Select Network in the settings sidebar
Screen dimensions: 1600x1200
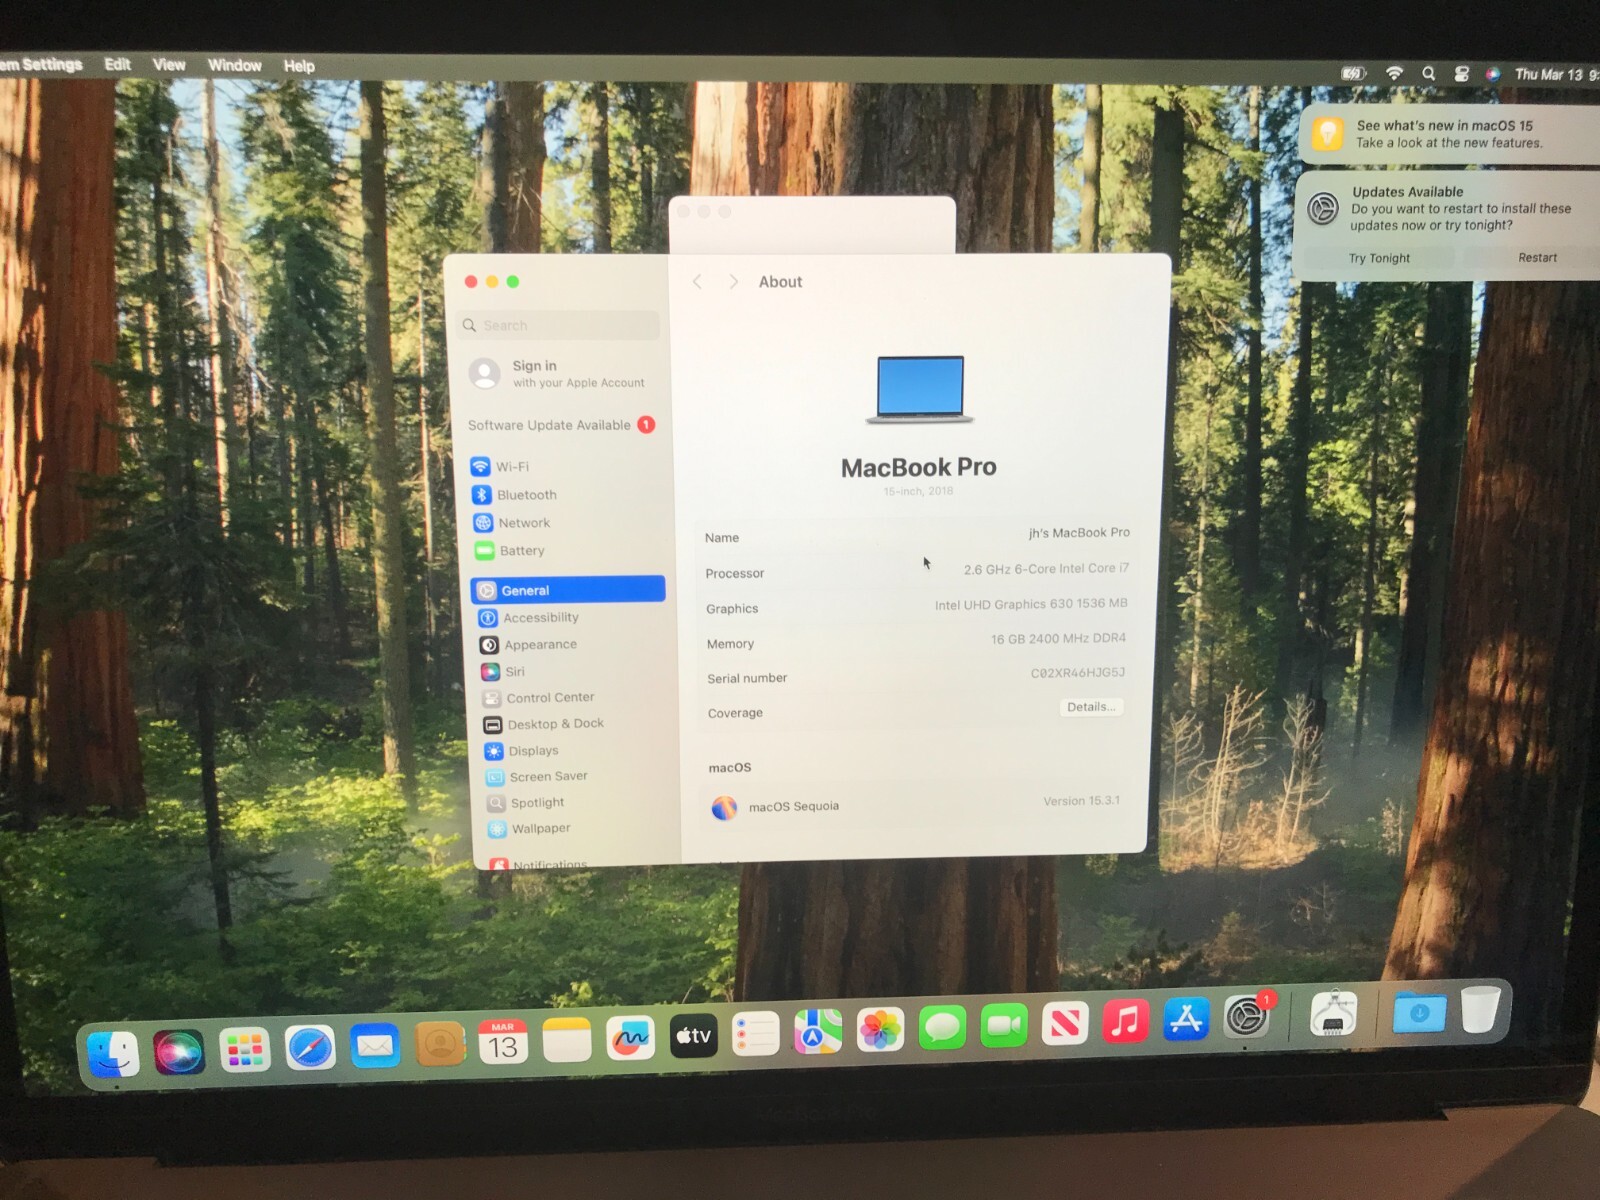coord(524,522)
